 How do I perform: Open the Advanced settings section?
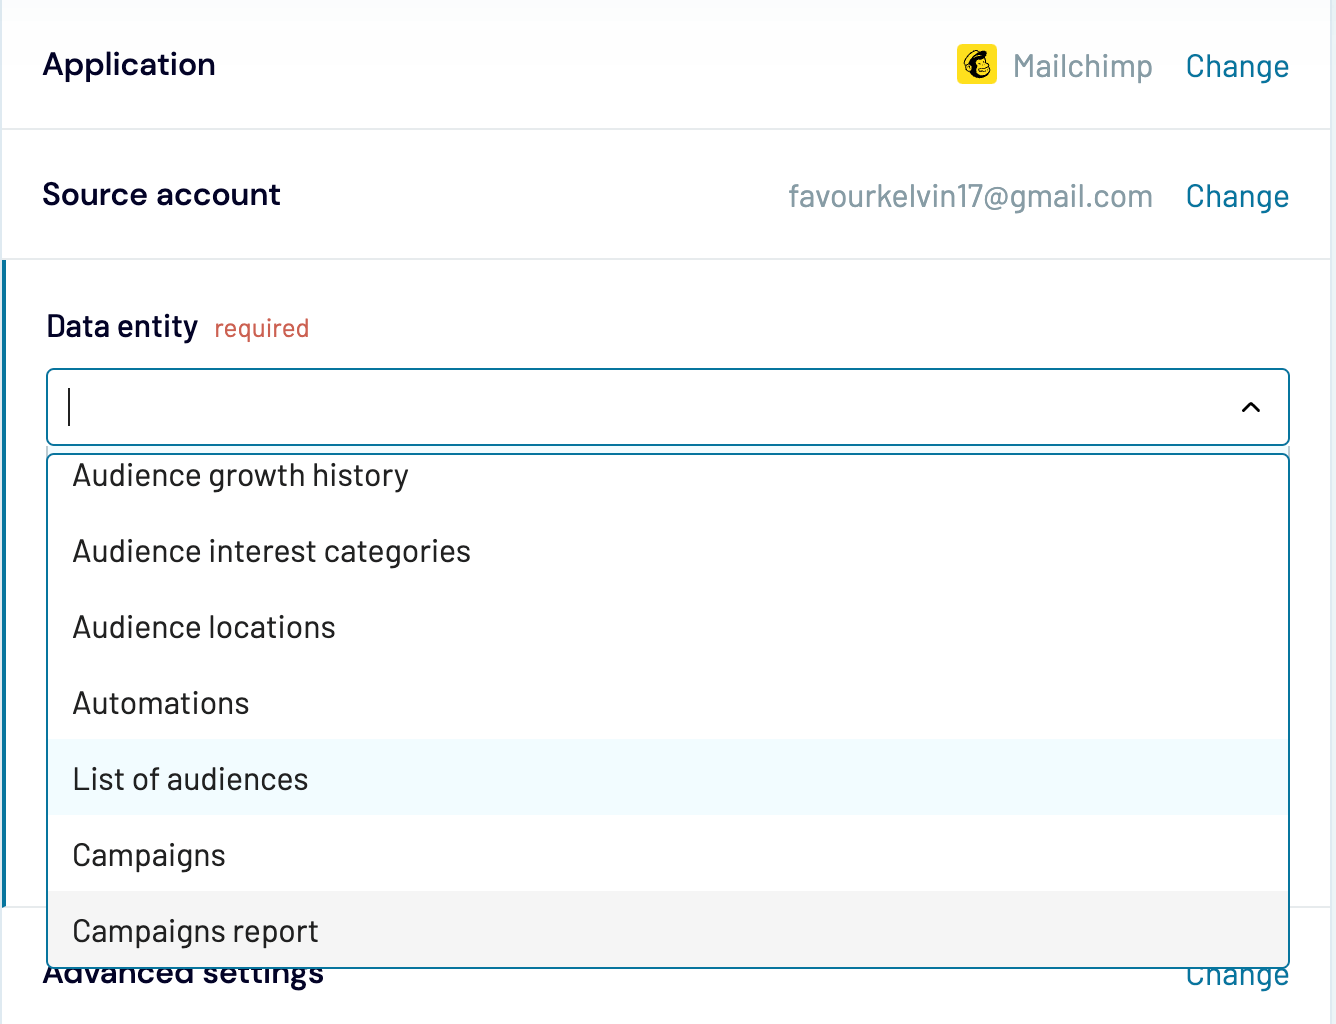pyautogui.click(x=183, y=971)
